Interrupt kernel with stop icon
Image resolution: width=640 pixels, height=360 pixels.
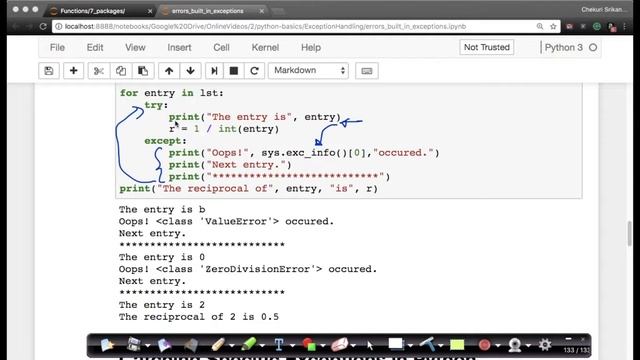click(x=234, y=71)
